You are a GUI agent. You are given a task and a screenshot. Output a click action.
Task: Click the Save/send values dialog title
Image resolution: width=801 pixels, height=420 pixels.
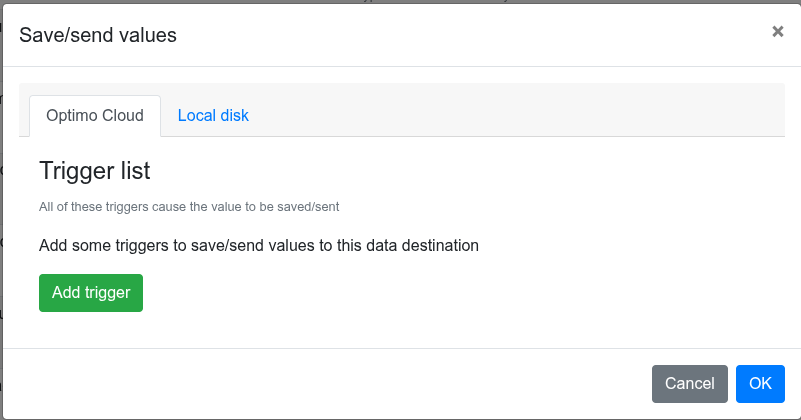pos(98,35)
